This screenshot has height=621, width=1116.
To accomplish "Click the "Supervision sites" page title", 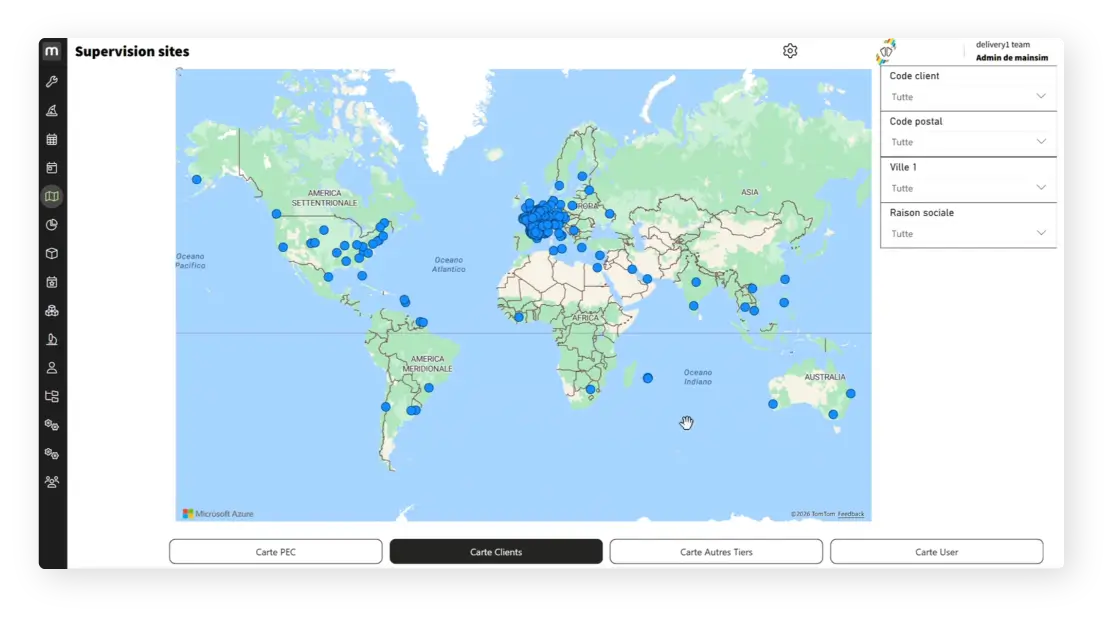I will (x=132, y=51).
